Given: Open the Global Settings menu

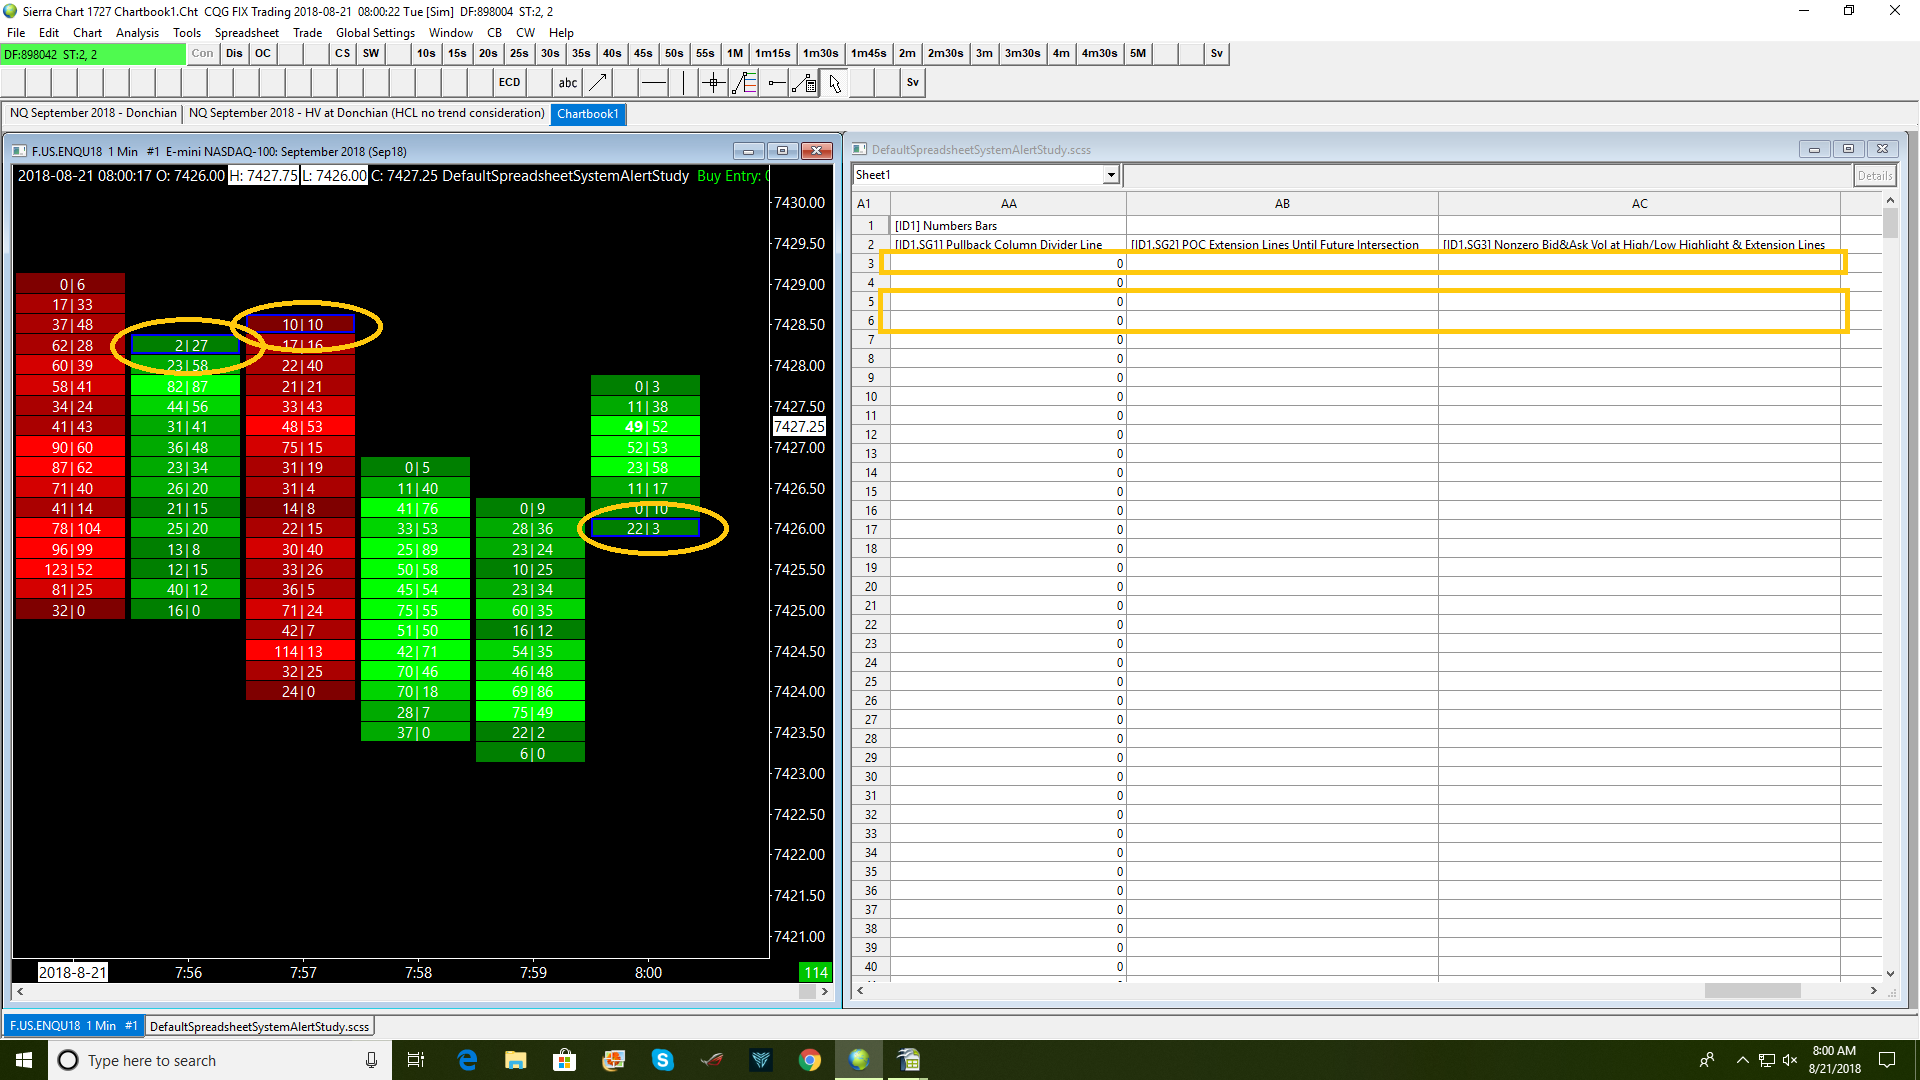Looking at the screenshot, I should 375,33.
